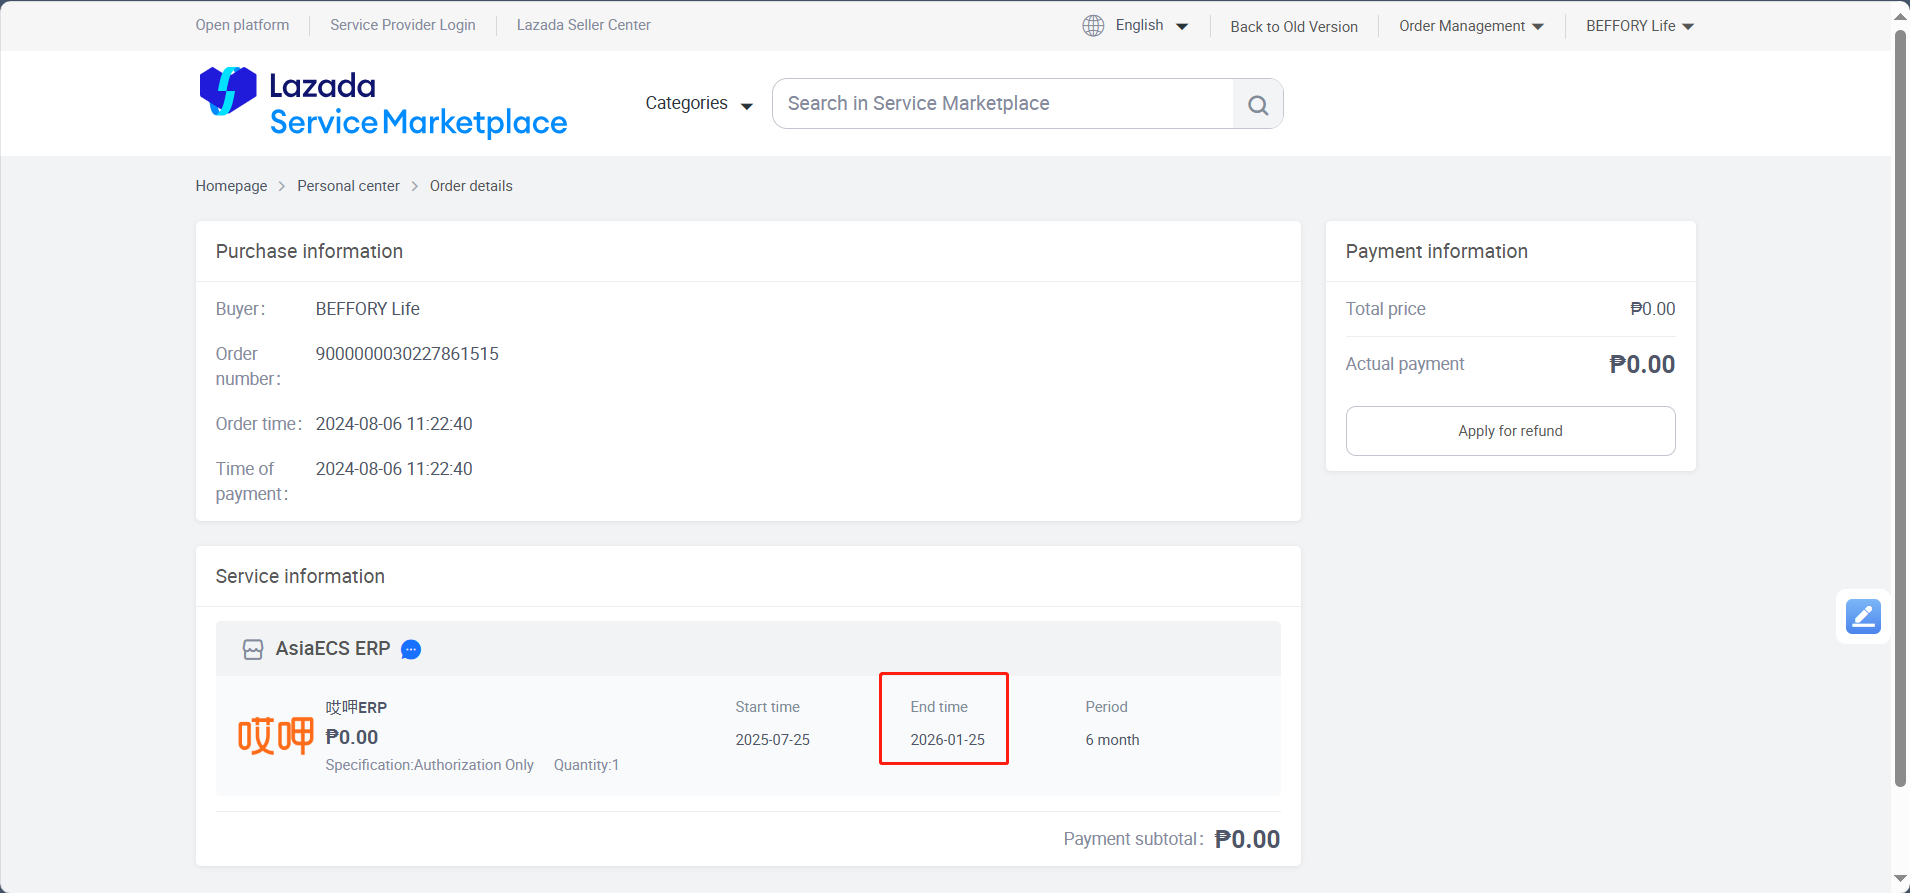Open the Service Provider Login link
The width and height of the screenshot is (1910, 893).
click(x=403, y=25)
